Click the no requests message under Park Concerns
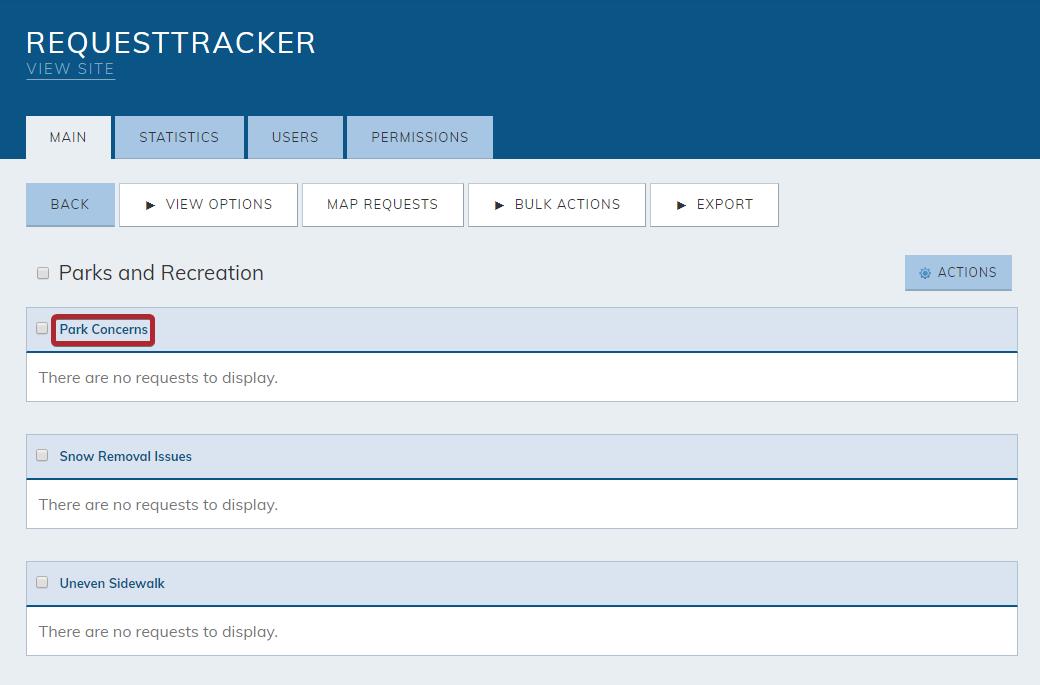1040x685 pixels. pyautogui.click(x=159, y=378)
